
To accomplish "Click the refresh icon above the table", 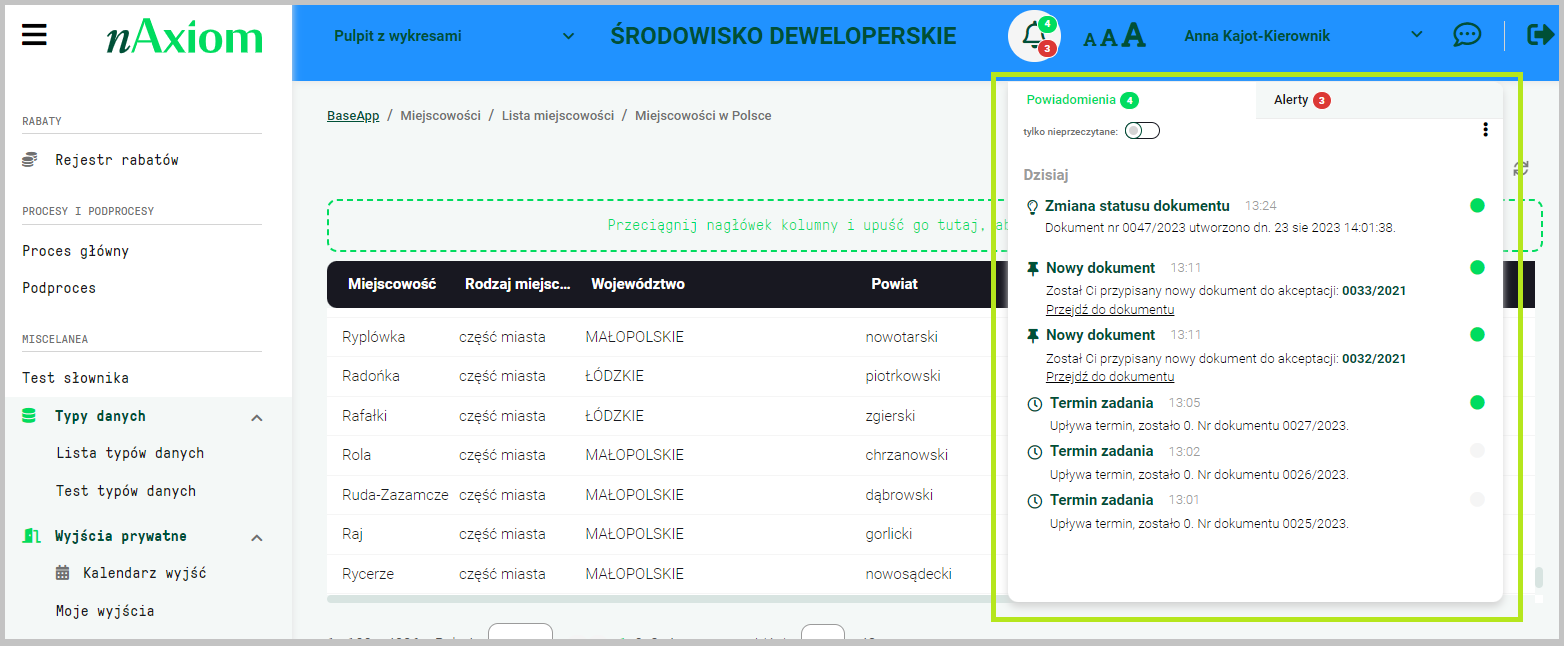I will pos(1521,169).
